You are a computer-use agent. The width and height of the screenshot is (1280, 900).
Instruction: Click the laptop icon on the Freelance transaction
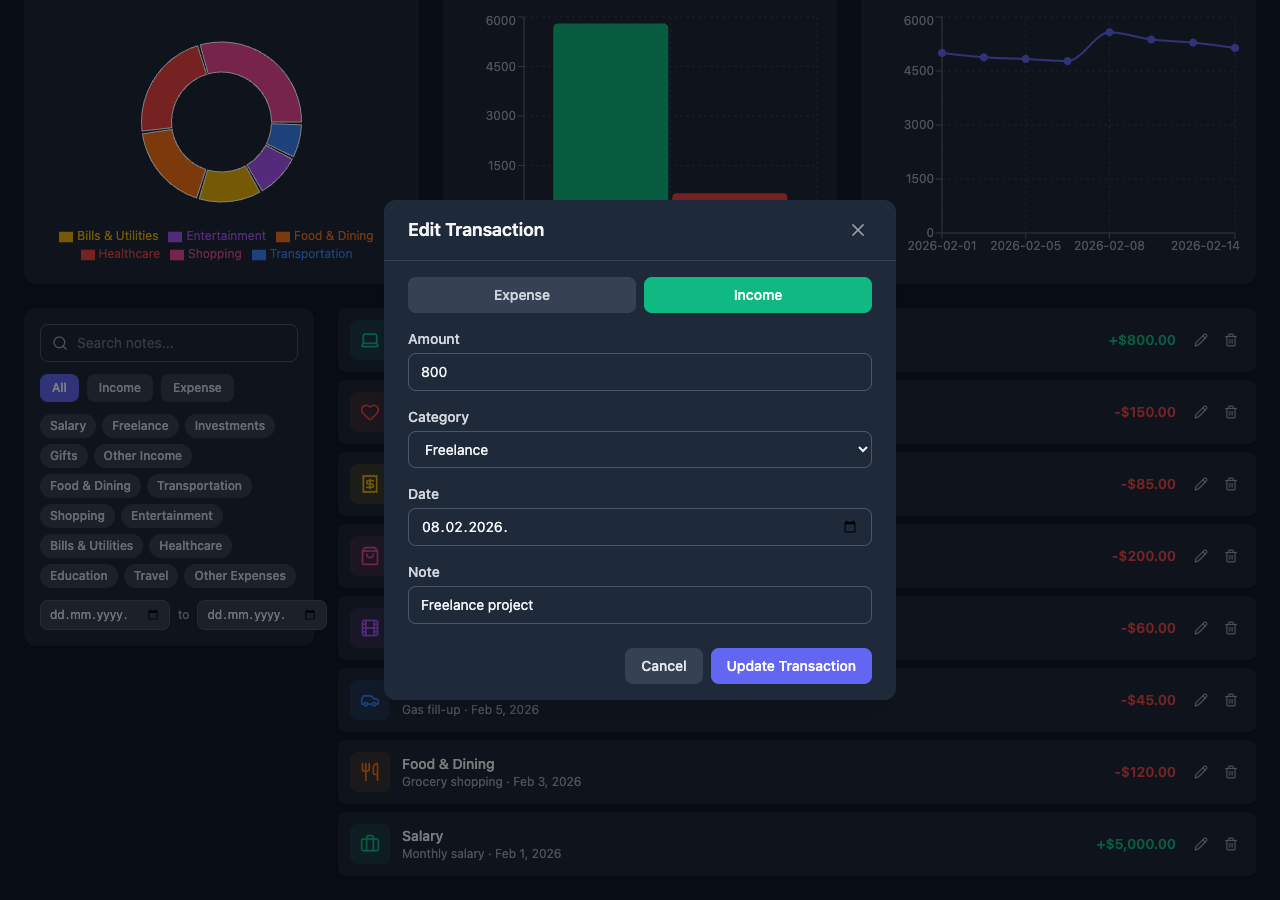370,340
